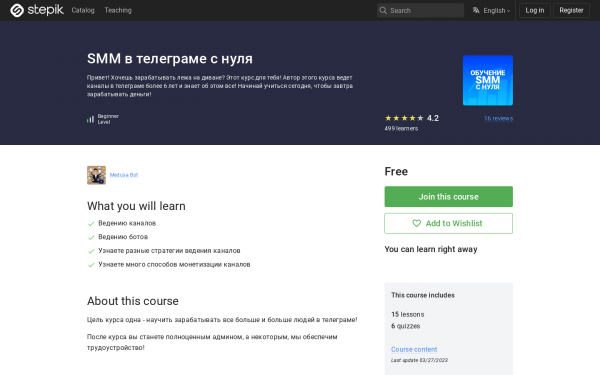Screen dimensions: 600x375
Task: Select the 'SMM в телеграме с нуля' title
Action: pos(170,59)
